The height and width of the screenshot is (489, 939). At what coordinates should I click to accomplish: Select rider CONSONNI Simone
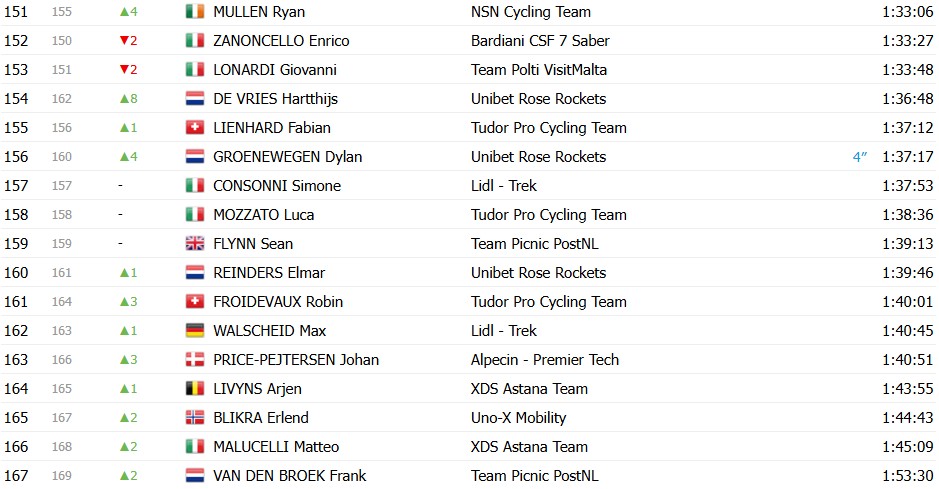coord(277,186)
